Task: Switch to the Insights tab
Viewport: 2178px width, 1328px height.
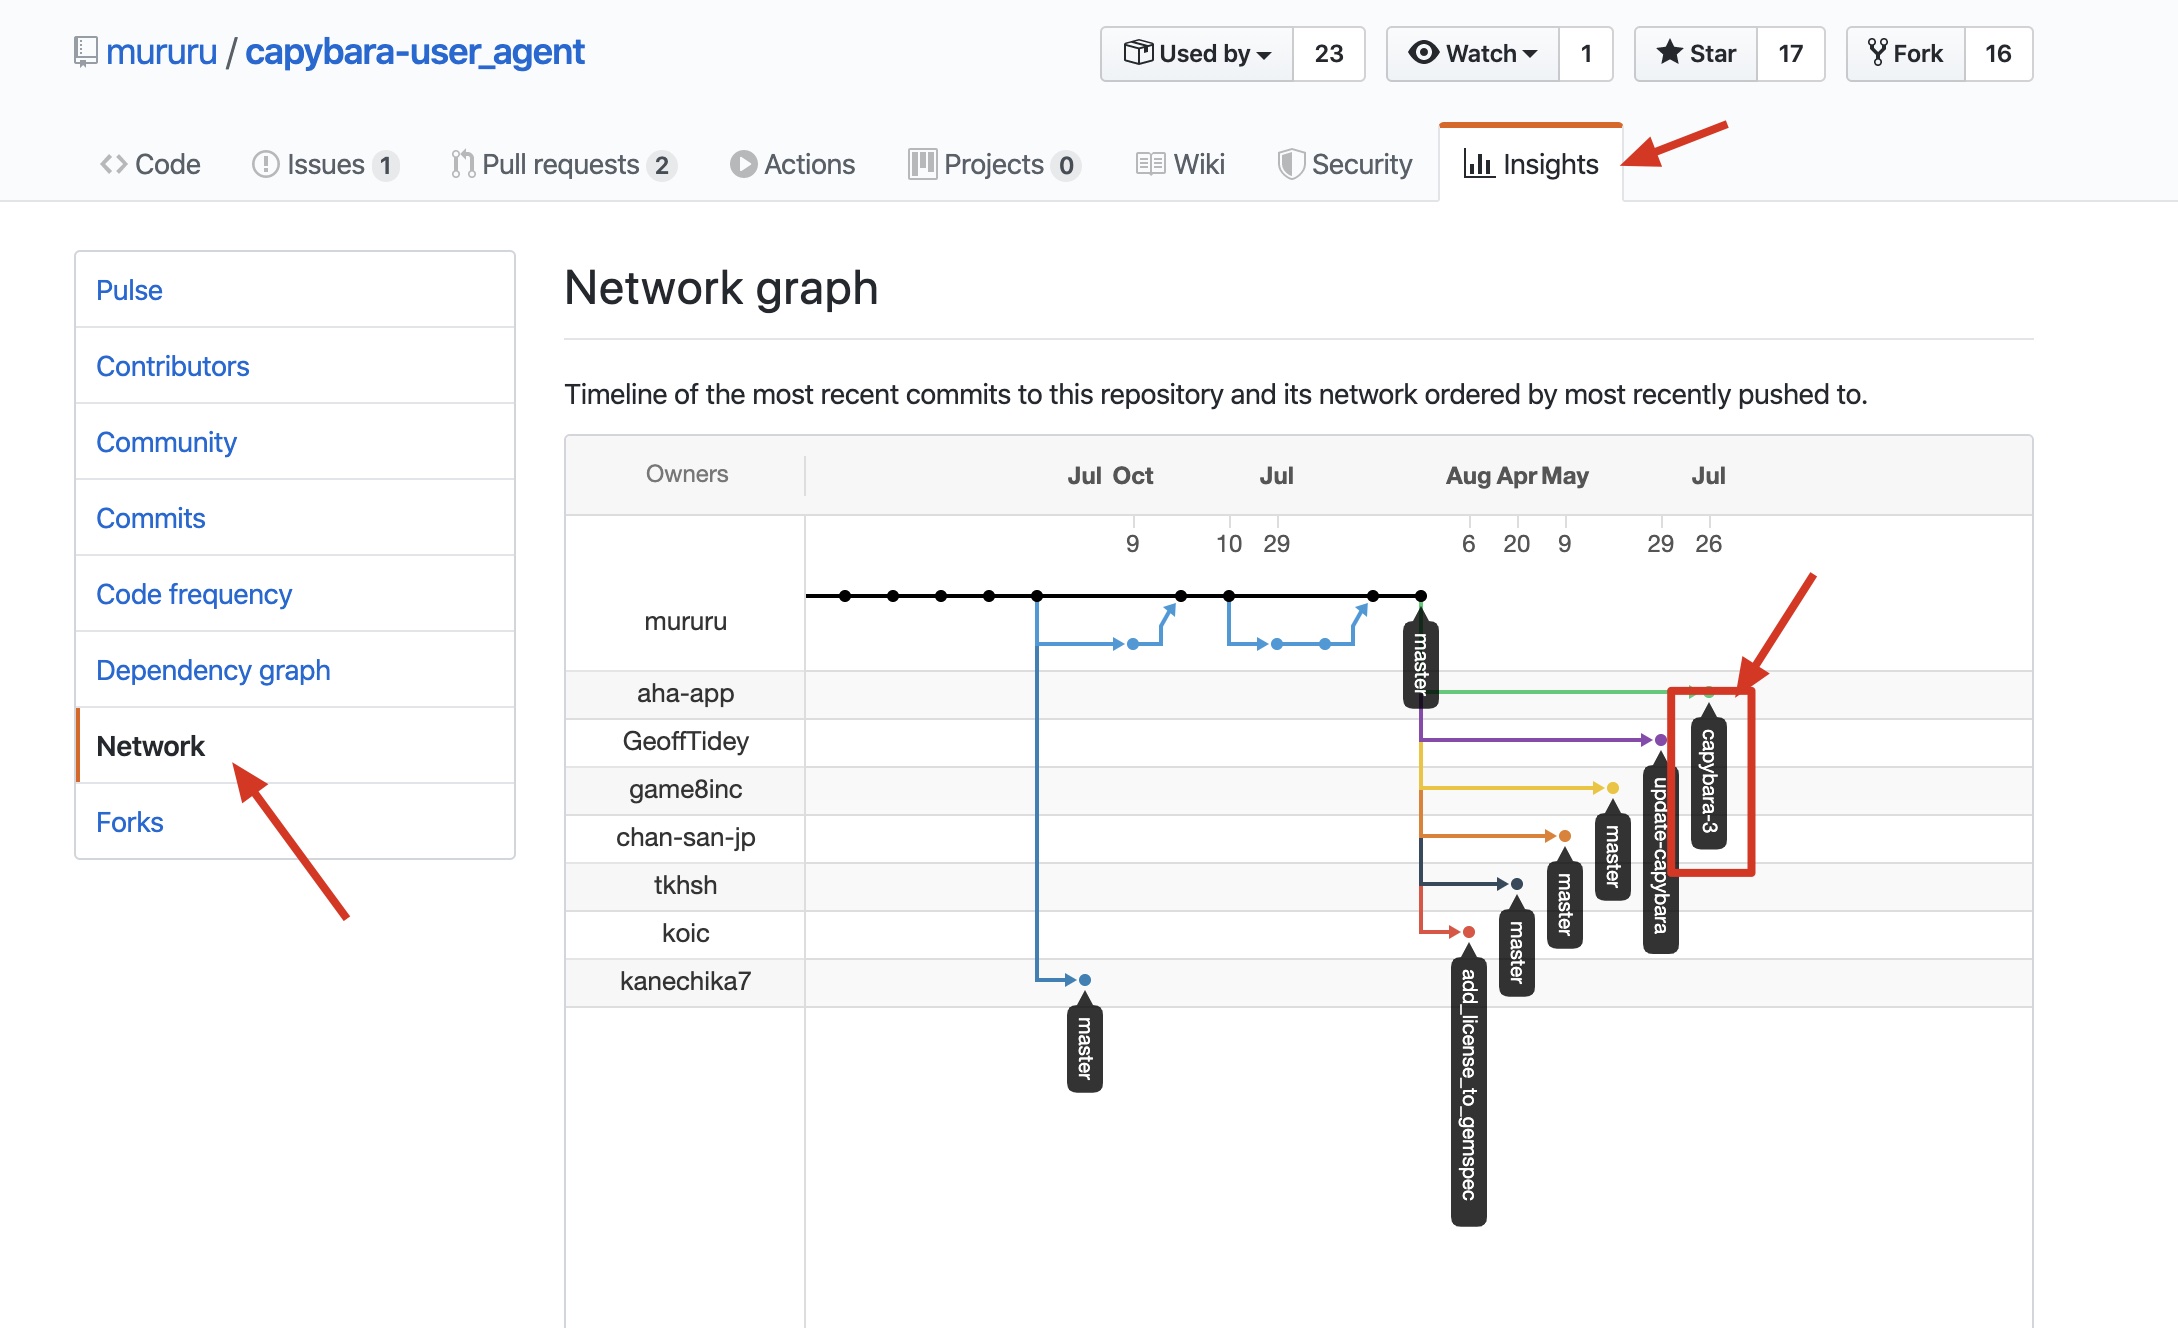Action: click(1531, 164)
